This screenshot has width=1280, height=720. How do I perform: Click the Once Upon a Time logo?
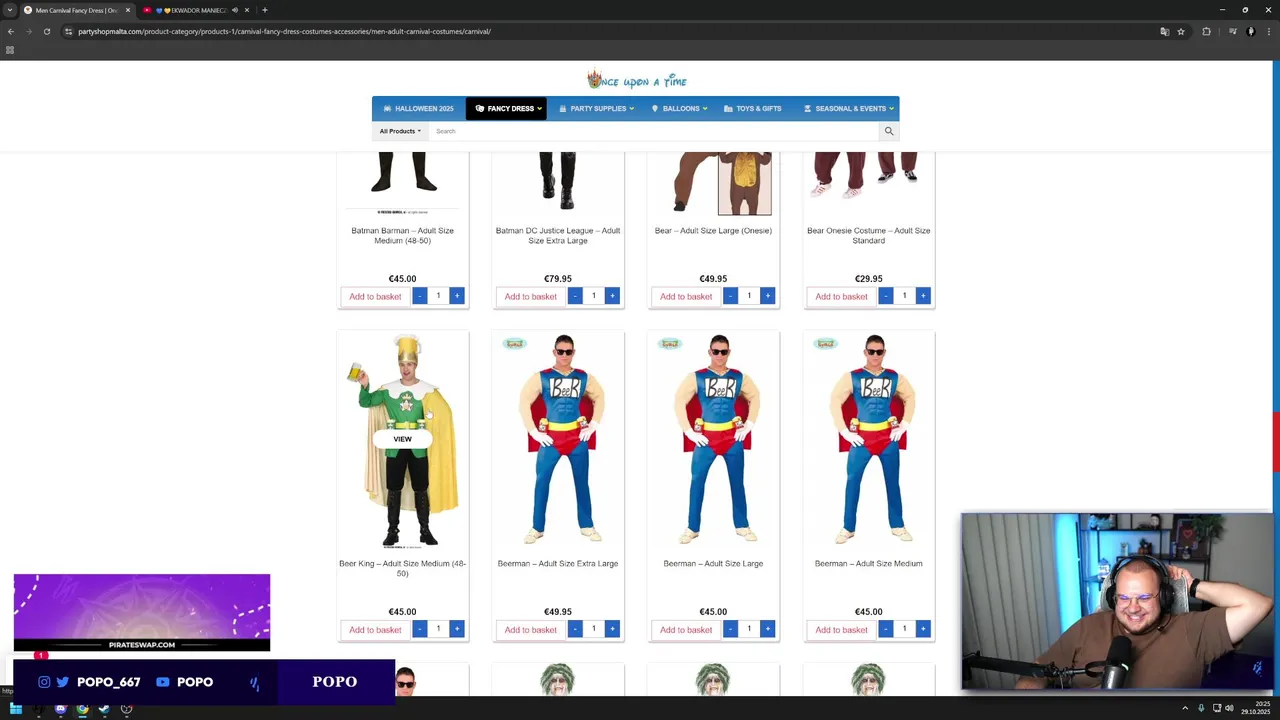tap(636, 80)
